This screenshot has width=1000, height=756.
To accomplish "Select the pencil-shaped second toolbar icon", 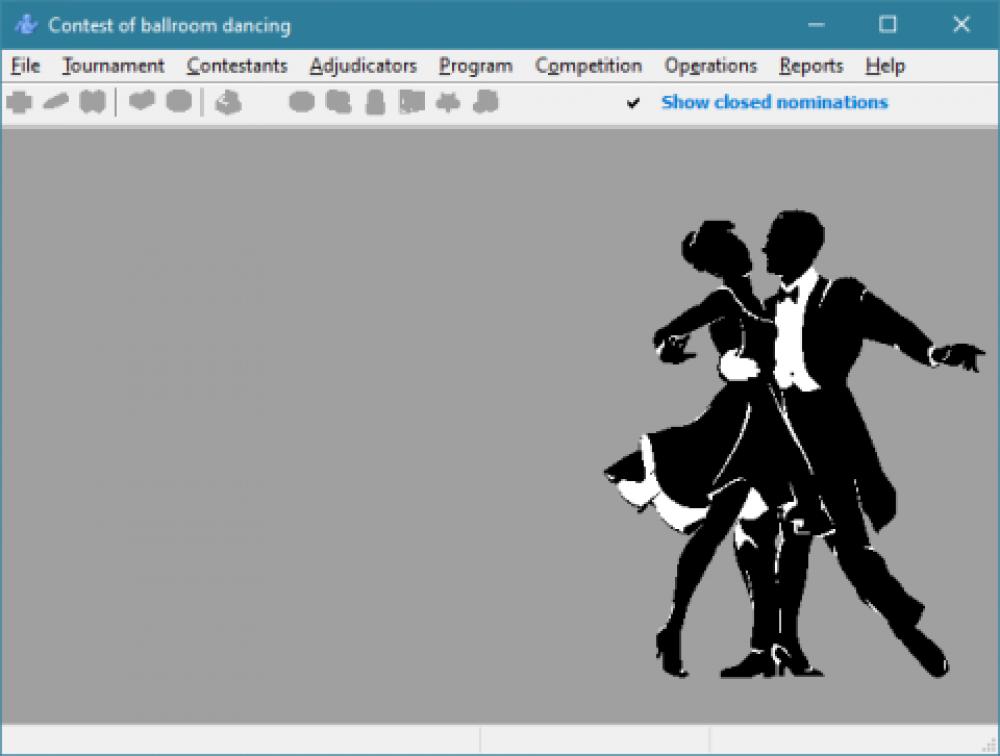I will tap(53, 101).
